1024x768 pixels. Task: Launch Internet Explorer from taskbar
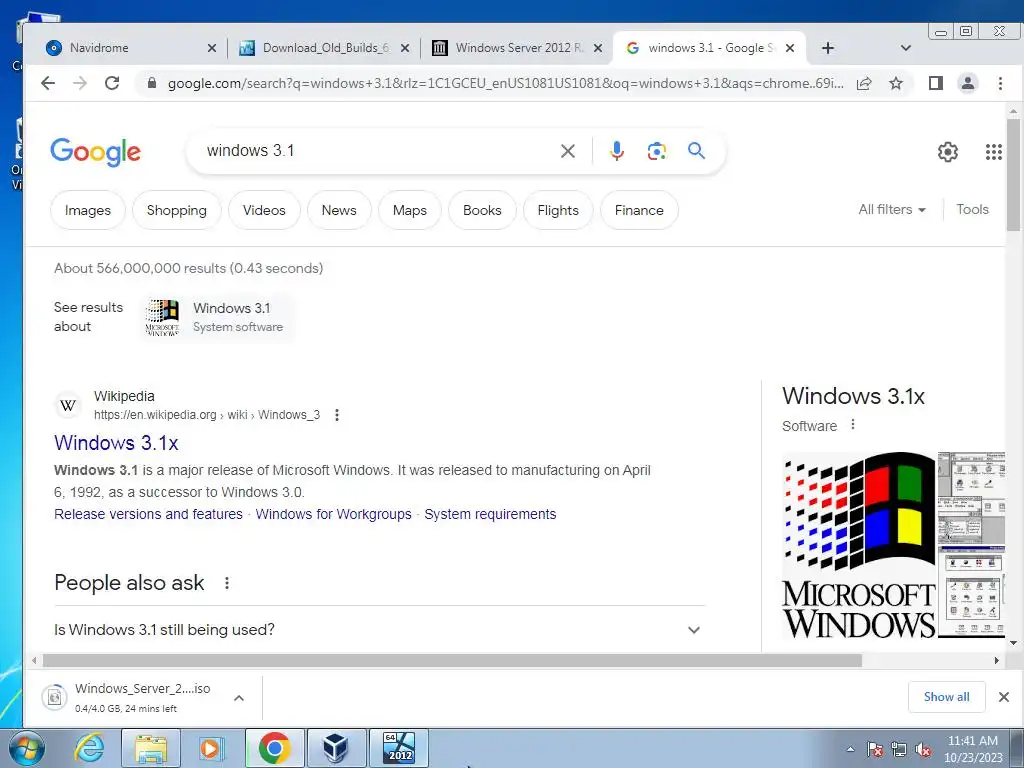(x=89, y=748)
